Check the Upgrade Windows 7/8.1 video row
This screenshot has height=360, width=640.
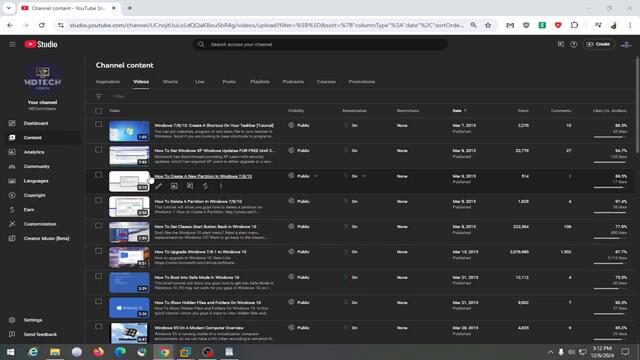[99, 251]
